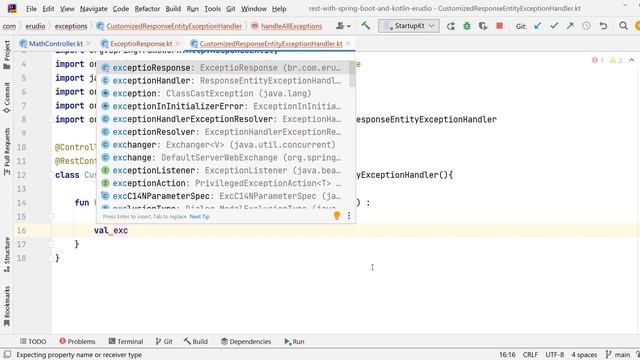Select exceptionInInitializerError suggestion
Screen dimensions: 640x360
click(x=223, y=106)
